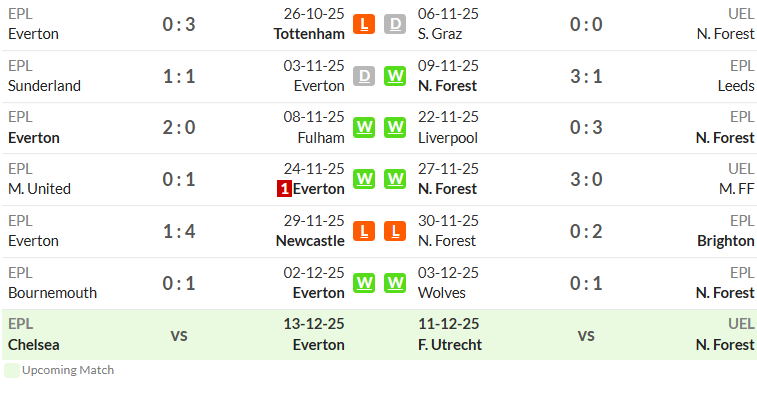Click the green W badge for Everton vs Fulham
Image resolution: width=757 pixels, height=396 pixels.
(x=364, y=127)
